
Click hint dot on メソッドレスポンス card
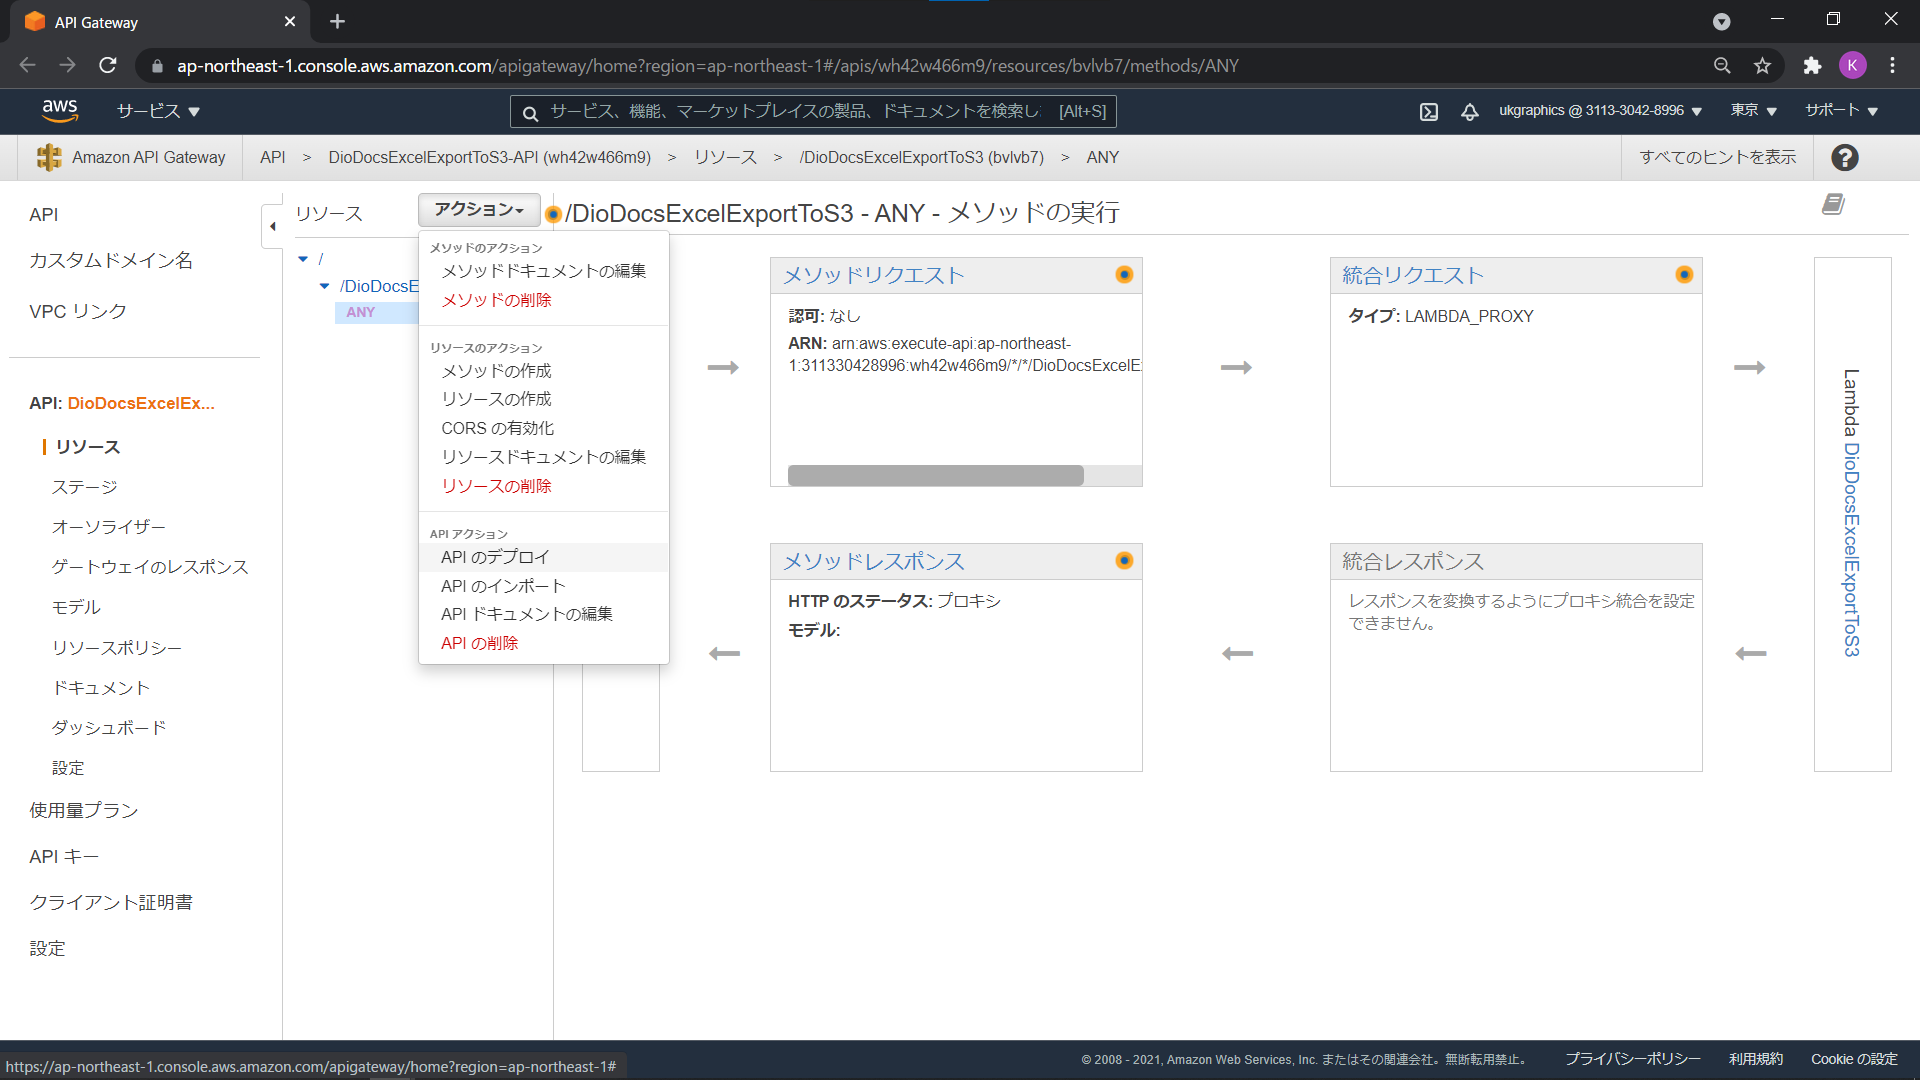click(1124, 561)
